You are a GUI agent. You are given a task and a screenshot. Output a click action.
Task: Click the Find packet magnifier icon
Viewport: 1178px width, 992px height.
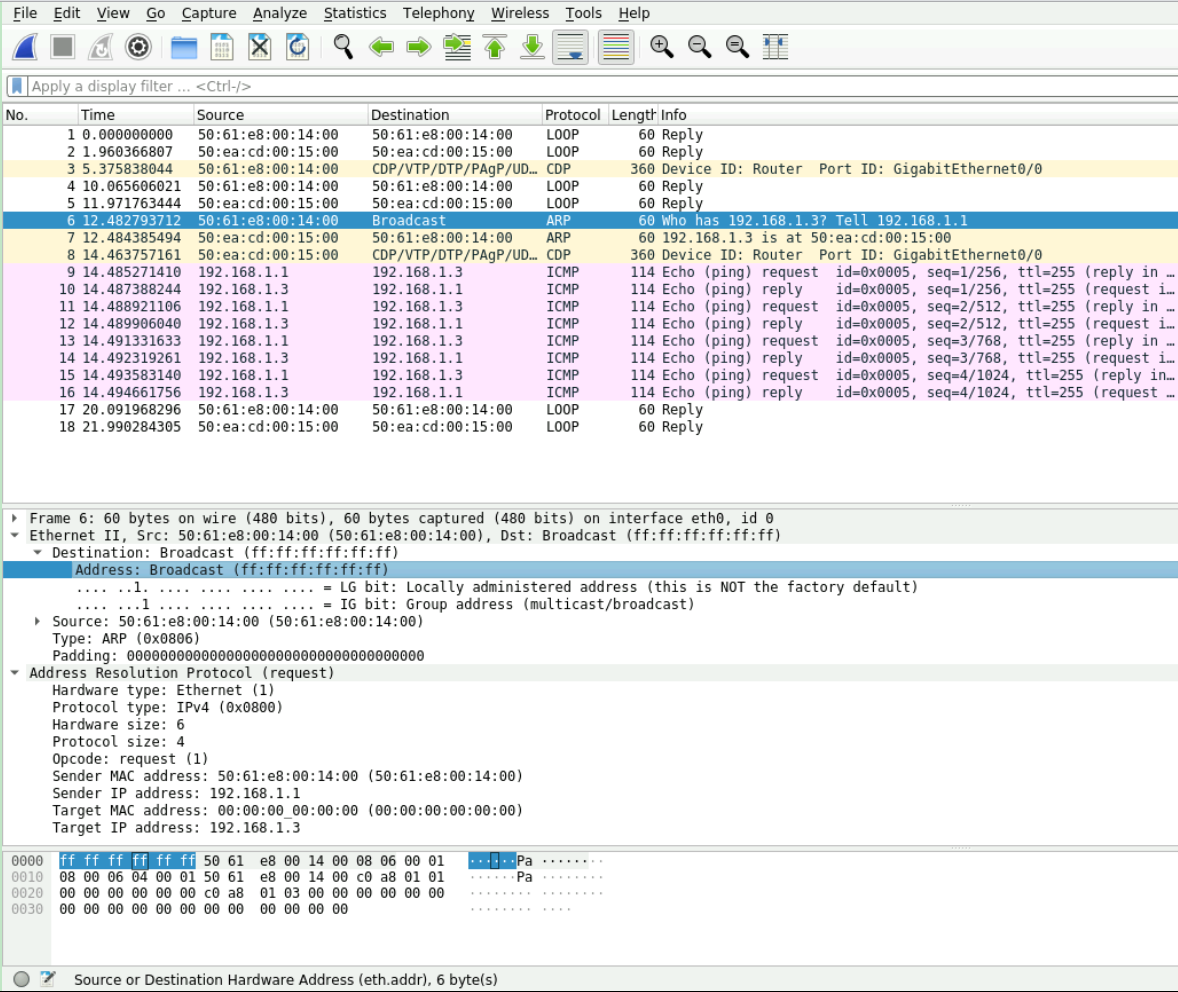343,47
